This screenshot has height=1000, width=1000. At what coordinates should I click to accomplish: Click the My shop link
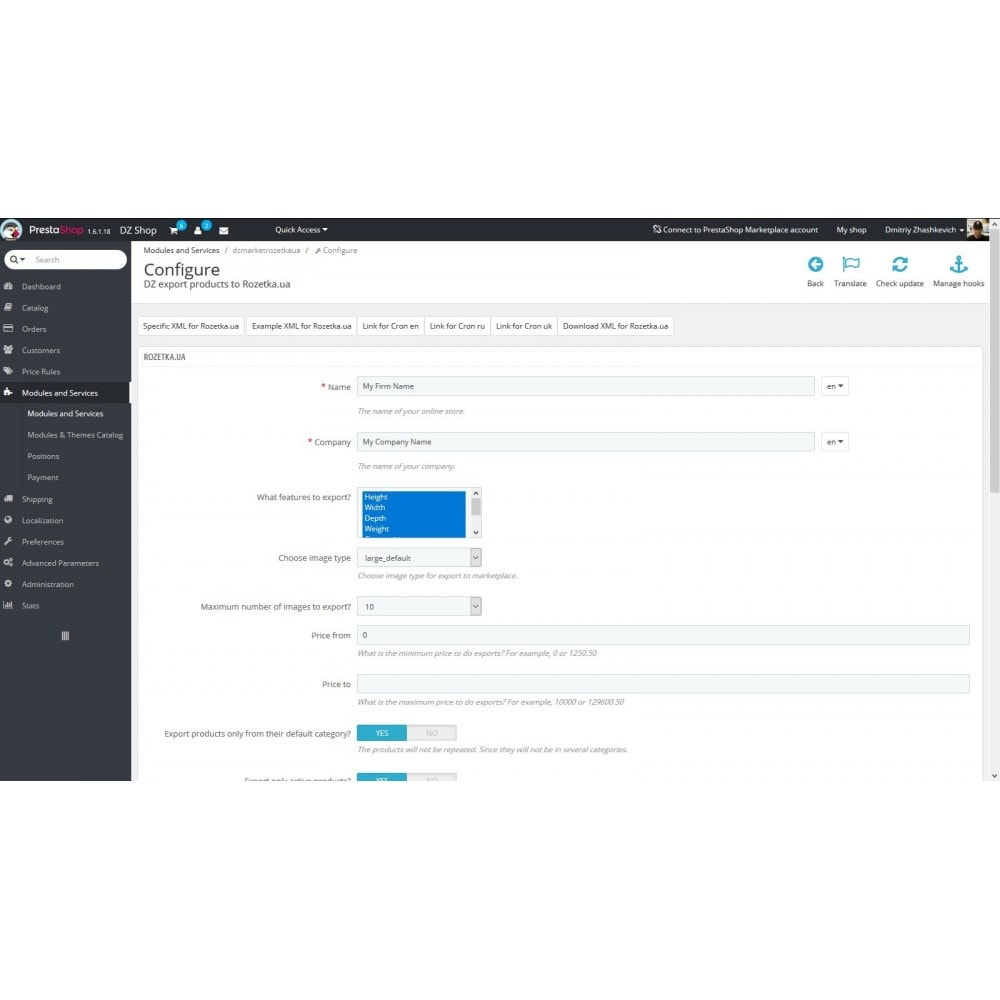[x=851, y=230]
